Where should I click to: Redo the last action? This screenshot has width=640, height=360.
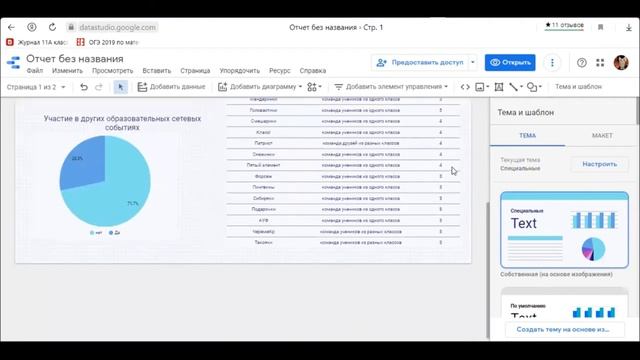pyautogui.click(x=99, y=87)
